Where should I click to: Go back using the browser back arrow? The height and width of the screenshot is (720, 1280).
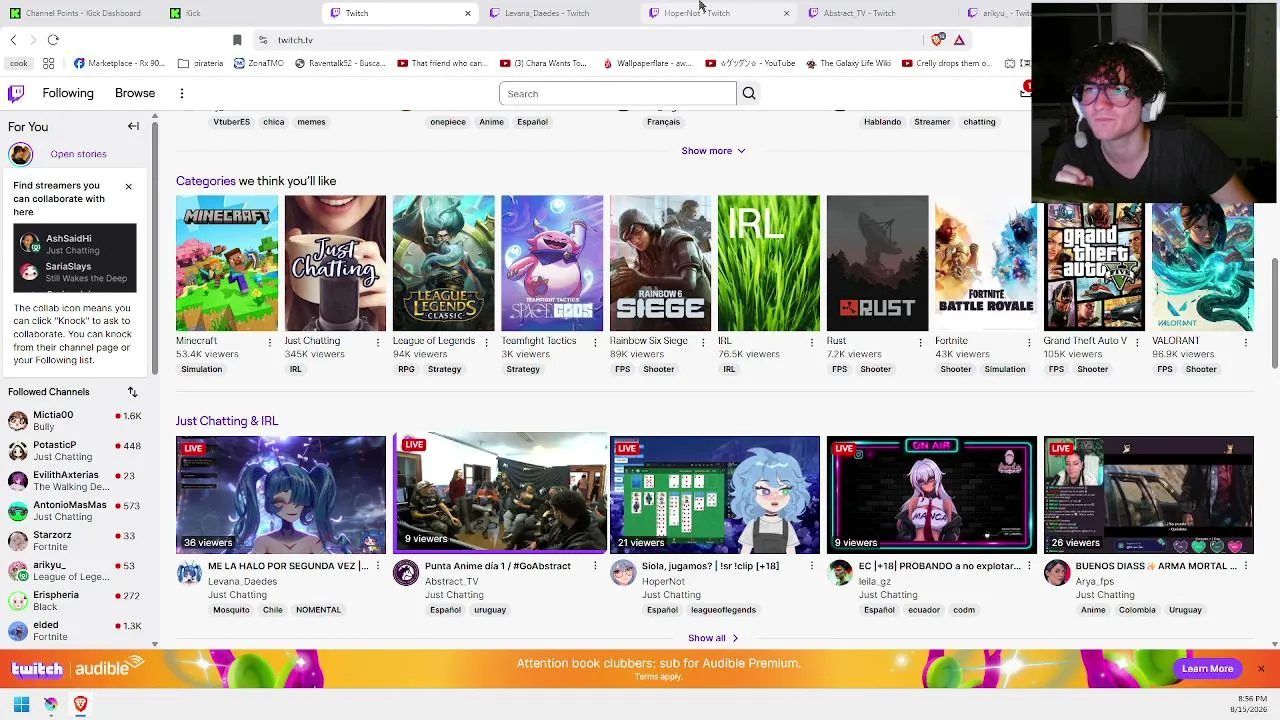tap(13, 40)
